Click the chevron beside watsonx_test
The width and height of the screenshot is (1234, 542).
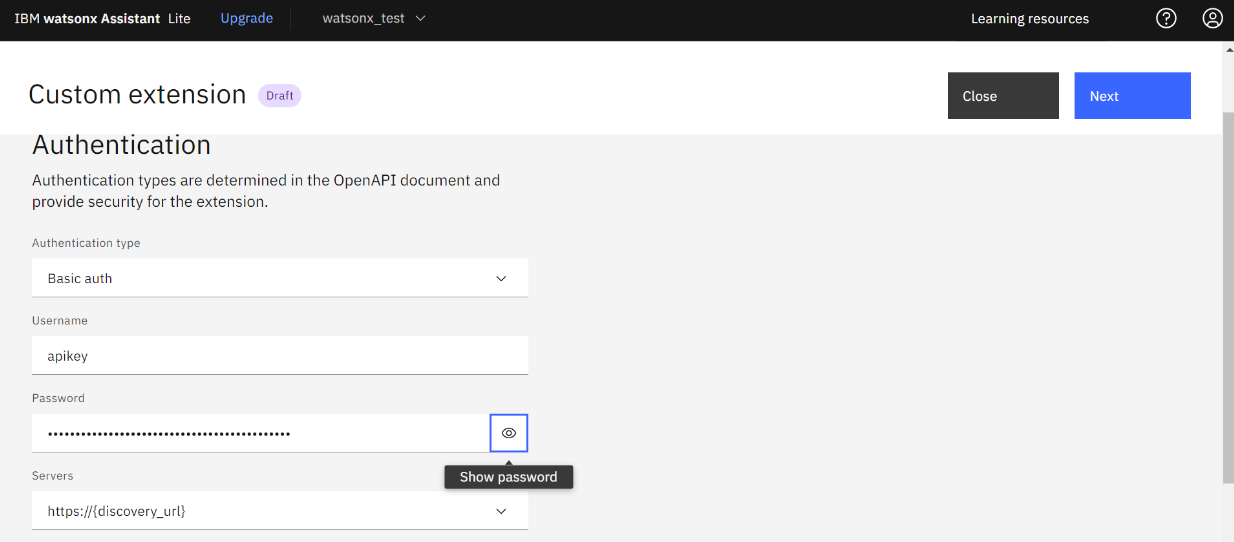tap(420, 18)
